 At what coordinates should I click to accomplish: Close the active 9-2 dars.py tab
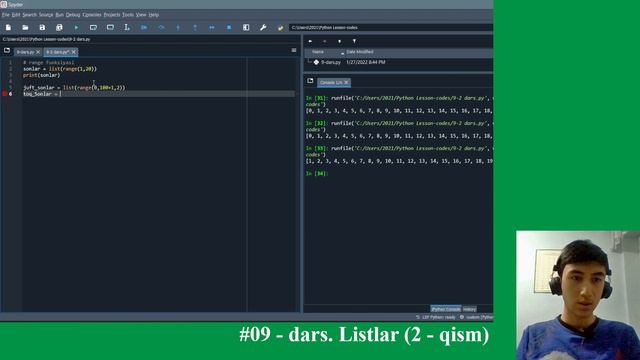[x=74, y=52]
